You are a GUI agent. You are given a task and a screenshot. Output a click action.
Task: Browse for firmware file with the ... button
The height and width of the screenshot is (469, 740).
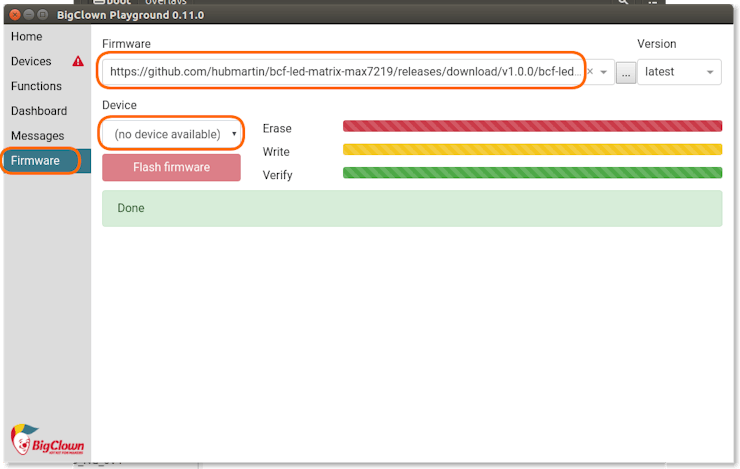[626, 74]
